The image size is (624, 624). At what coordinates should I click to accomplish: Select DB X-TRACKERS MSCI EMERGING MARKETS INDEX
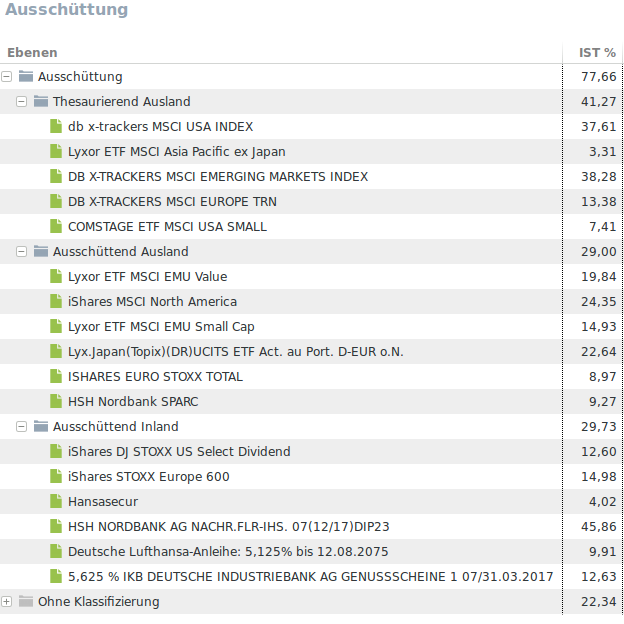click(x=218, y=177)
